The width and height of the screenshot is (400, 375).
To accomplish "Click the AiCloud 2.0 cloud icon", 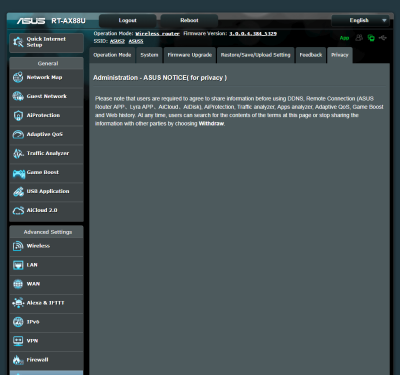I will [x=18, y=210].
